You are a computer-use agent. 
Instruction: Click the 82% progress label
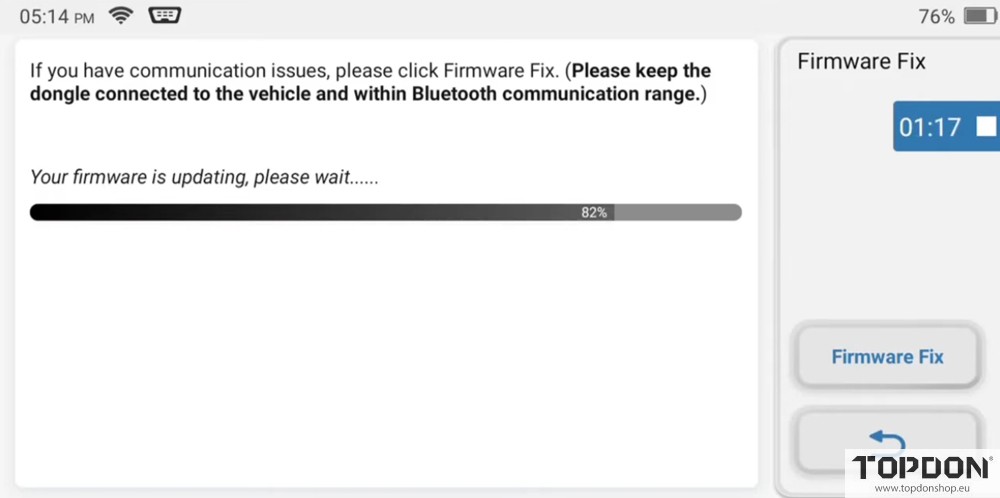point(594,212)
